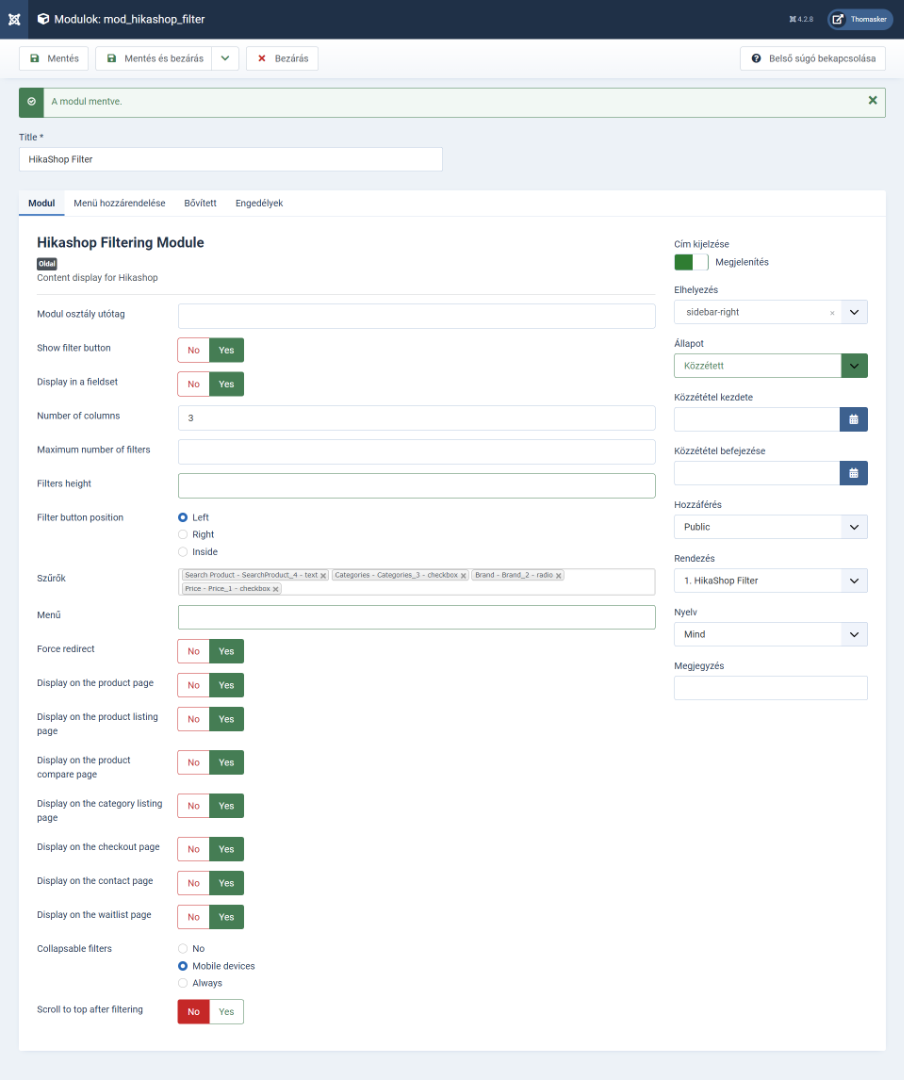Select Right for filter button position
Viewport: 904px width, 1080px height.
183,534
